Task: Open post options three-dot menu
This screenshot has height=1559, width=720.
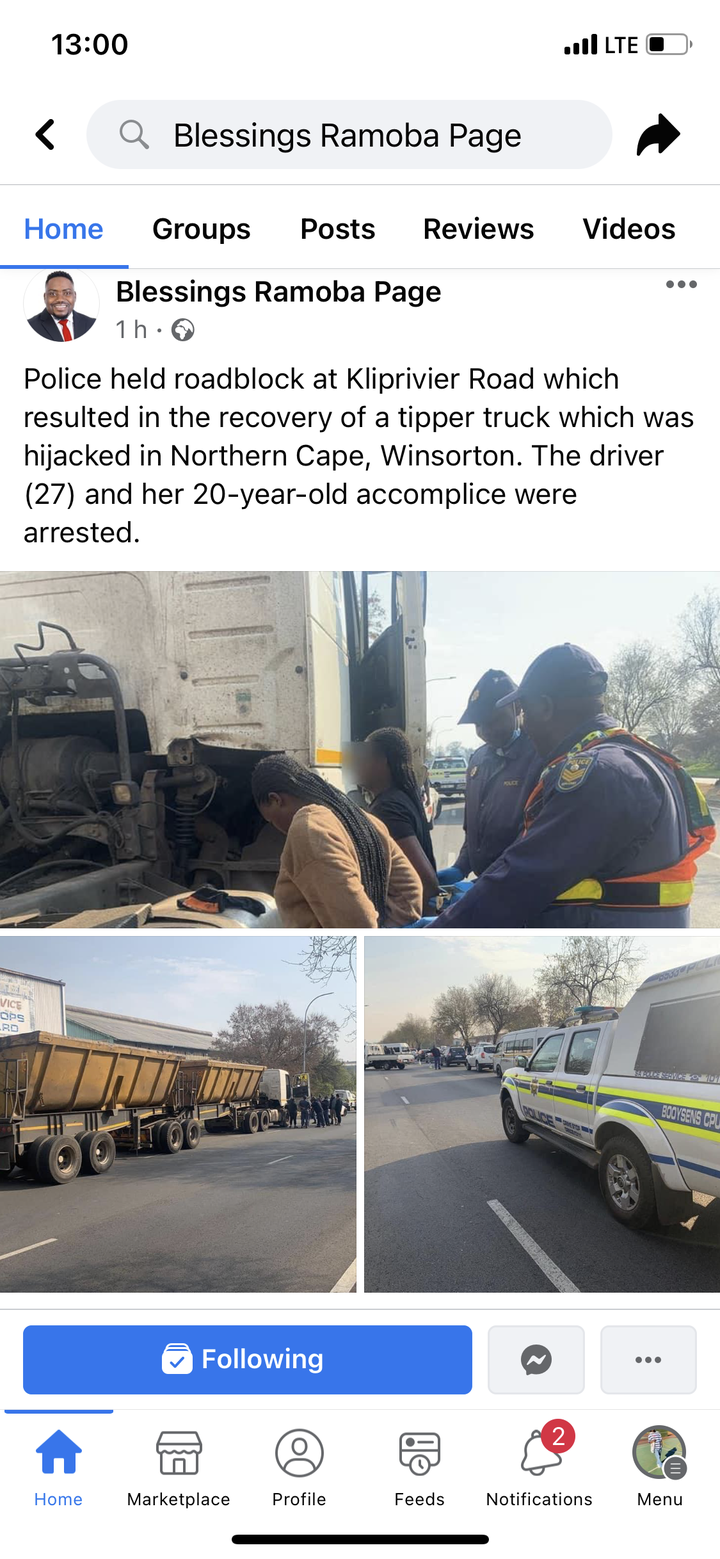Action: point(681,285)
